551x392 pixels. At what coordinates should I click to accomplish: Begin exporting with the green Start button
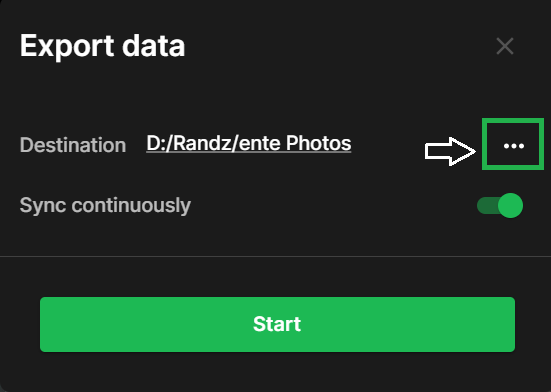[x=277, y=324]
